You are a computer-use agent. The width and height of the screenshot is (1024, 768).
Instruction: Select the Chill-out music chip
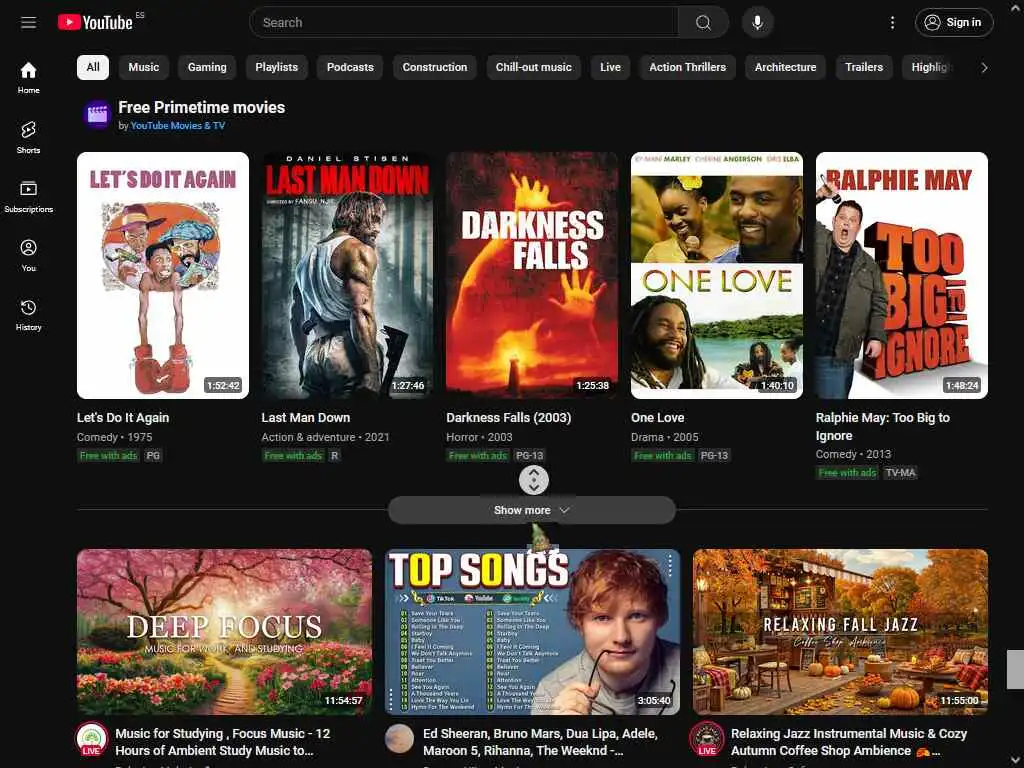pos(534,67)
